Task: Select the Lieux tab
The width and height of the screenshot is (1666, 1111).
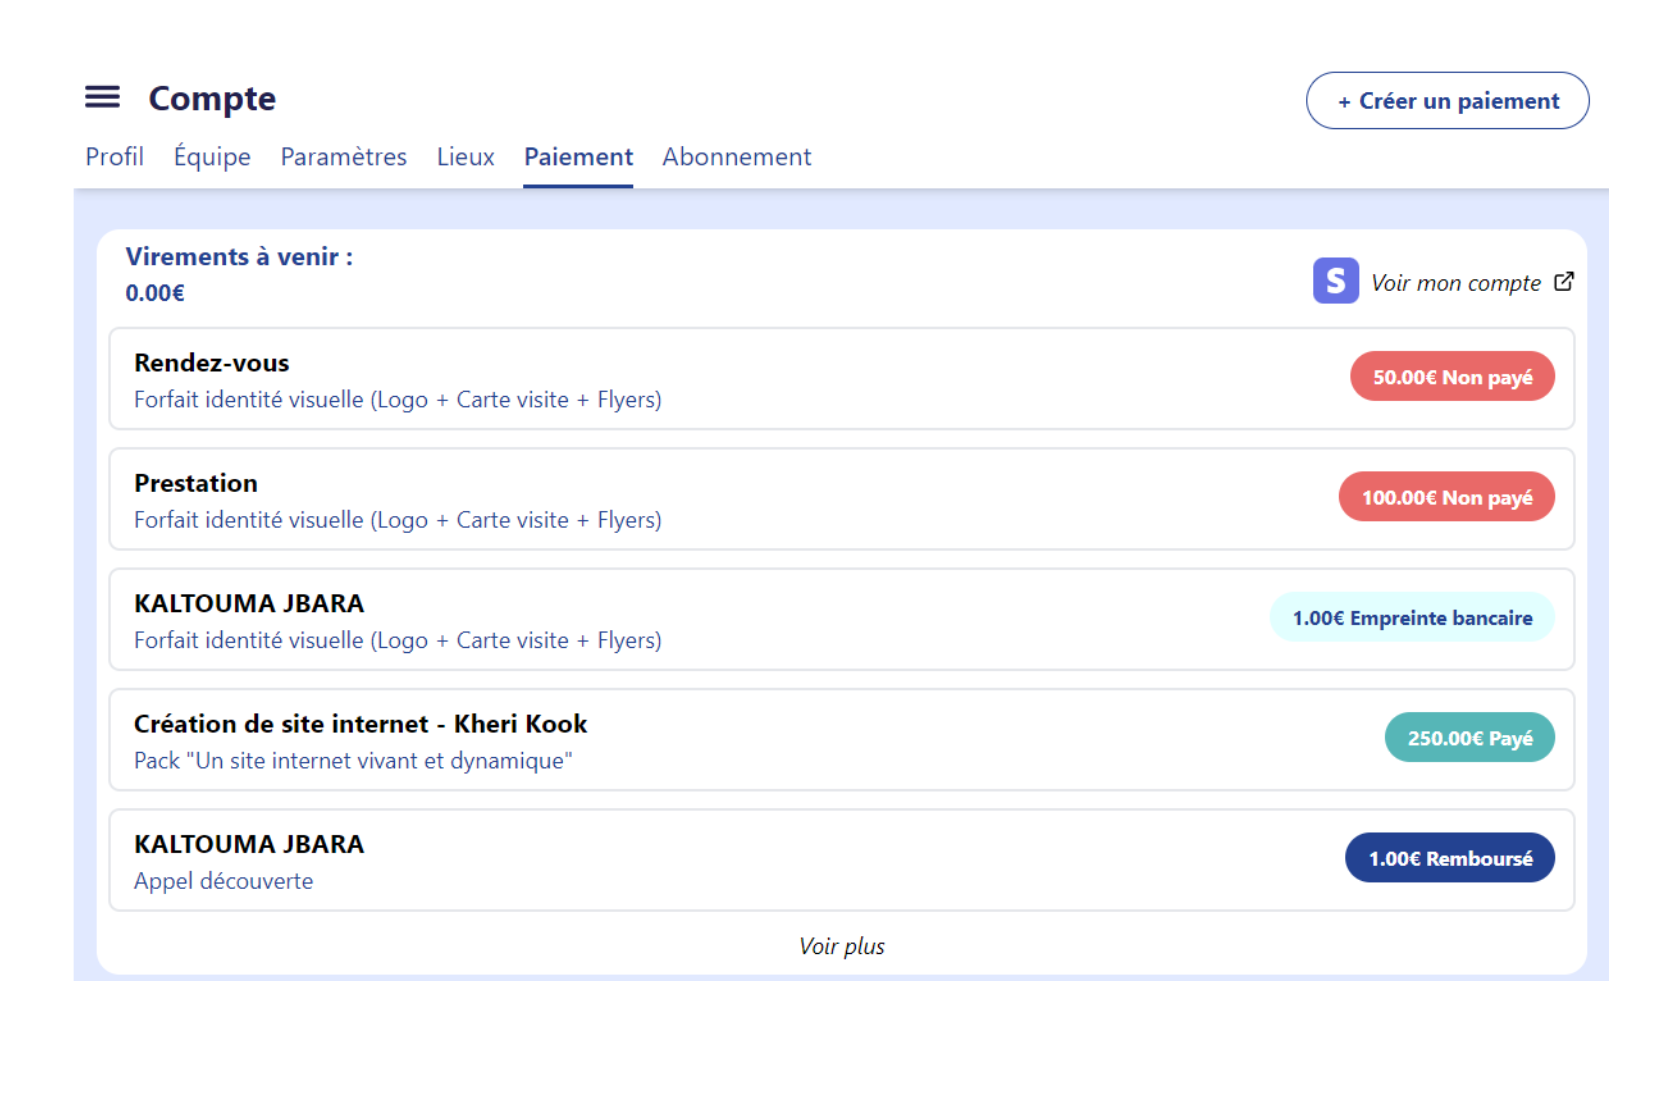Action: [465, 157]
